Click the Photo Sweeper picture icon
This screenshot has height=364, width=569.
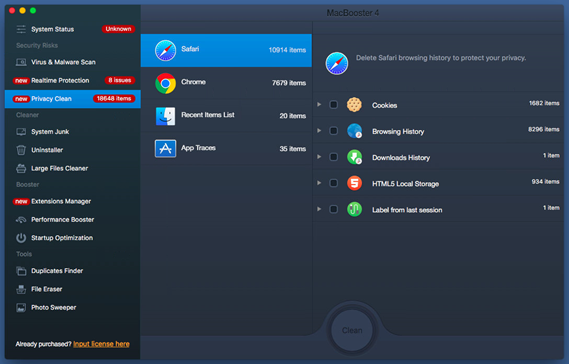click(21, 308)
